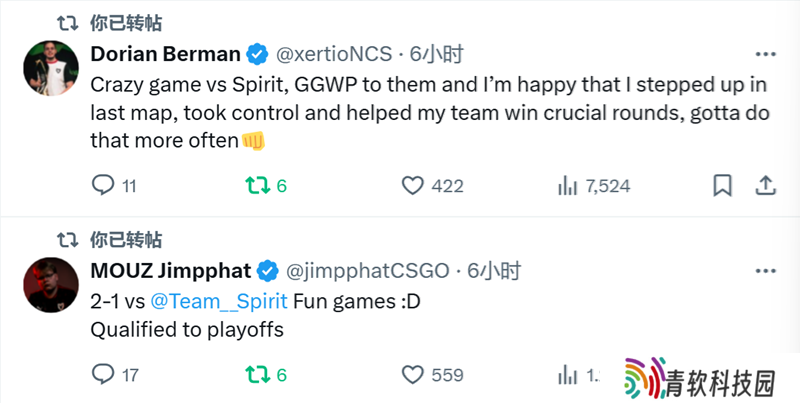800x403 pixels.
Task: Open more options on Dorian Berman's tweet
Action: click(765, 54)
